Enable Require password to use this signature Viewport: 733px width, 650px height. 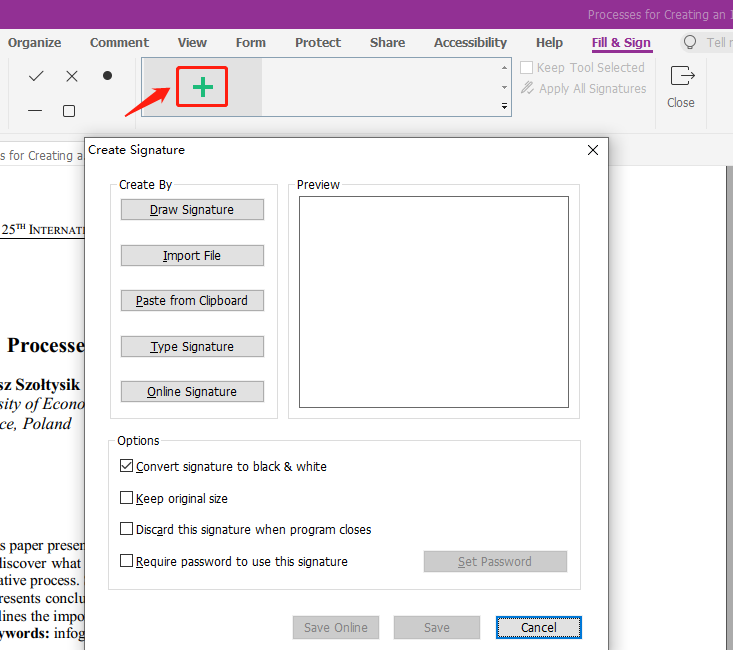point(127,561)
